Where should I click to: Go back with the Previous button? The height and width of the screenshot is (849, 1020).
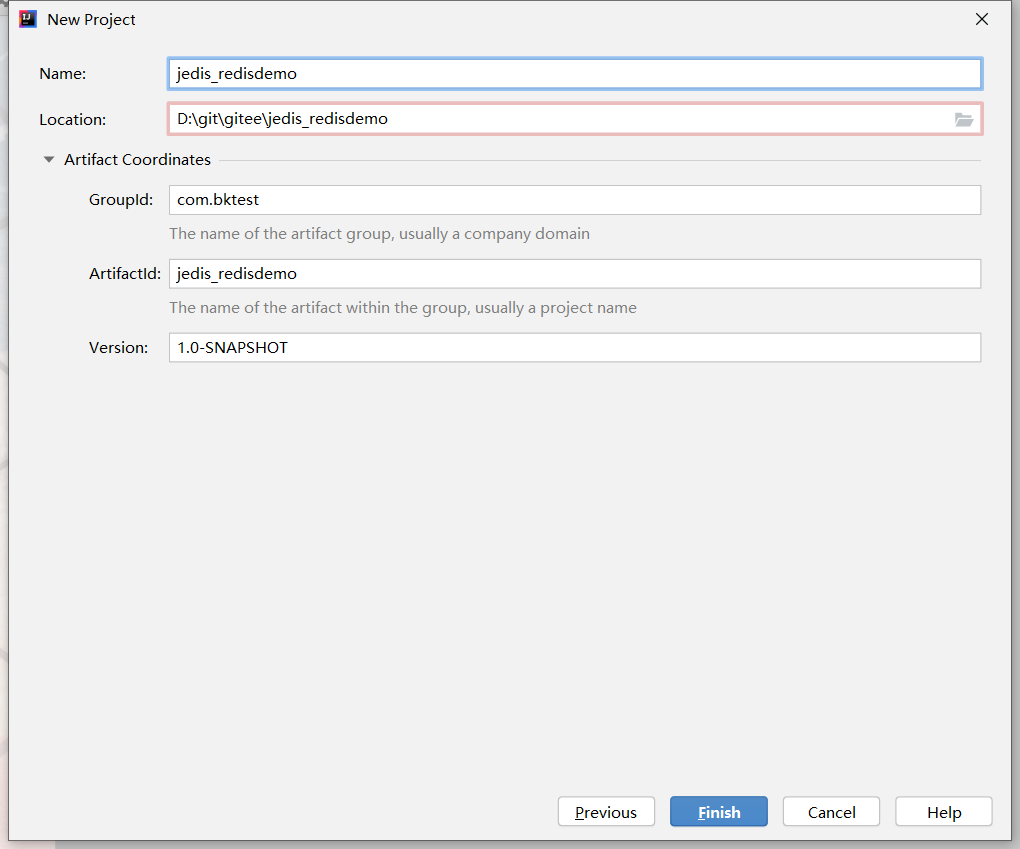click(x=606, y=812)
